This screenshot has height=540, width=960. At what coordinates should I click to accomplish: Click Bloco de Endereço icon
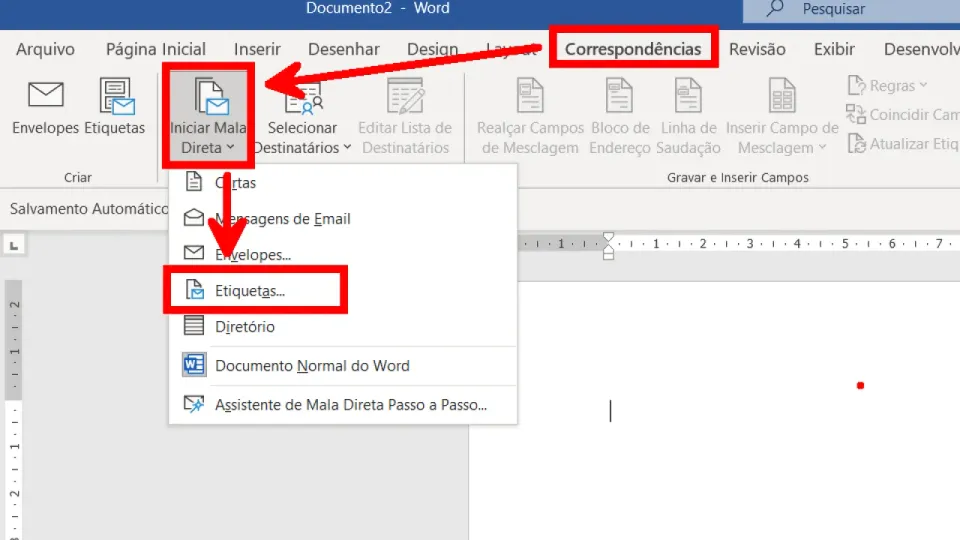[x=619, y=95]
